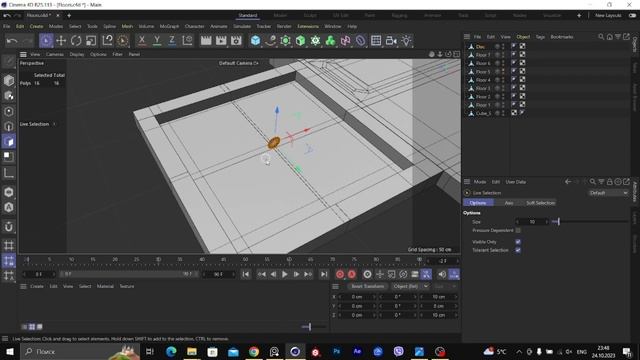Click the Enable Snap magnet icon
Viewport: 640px width, 360px height.
[x=9, y=227]
